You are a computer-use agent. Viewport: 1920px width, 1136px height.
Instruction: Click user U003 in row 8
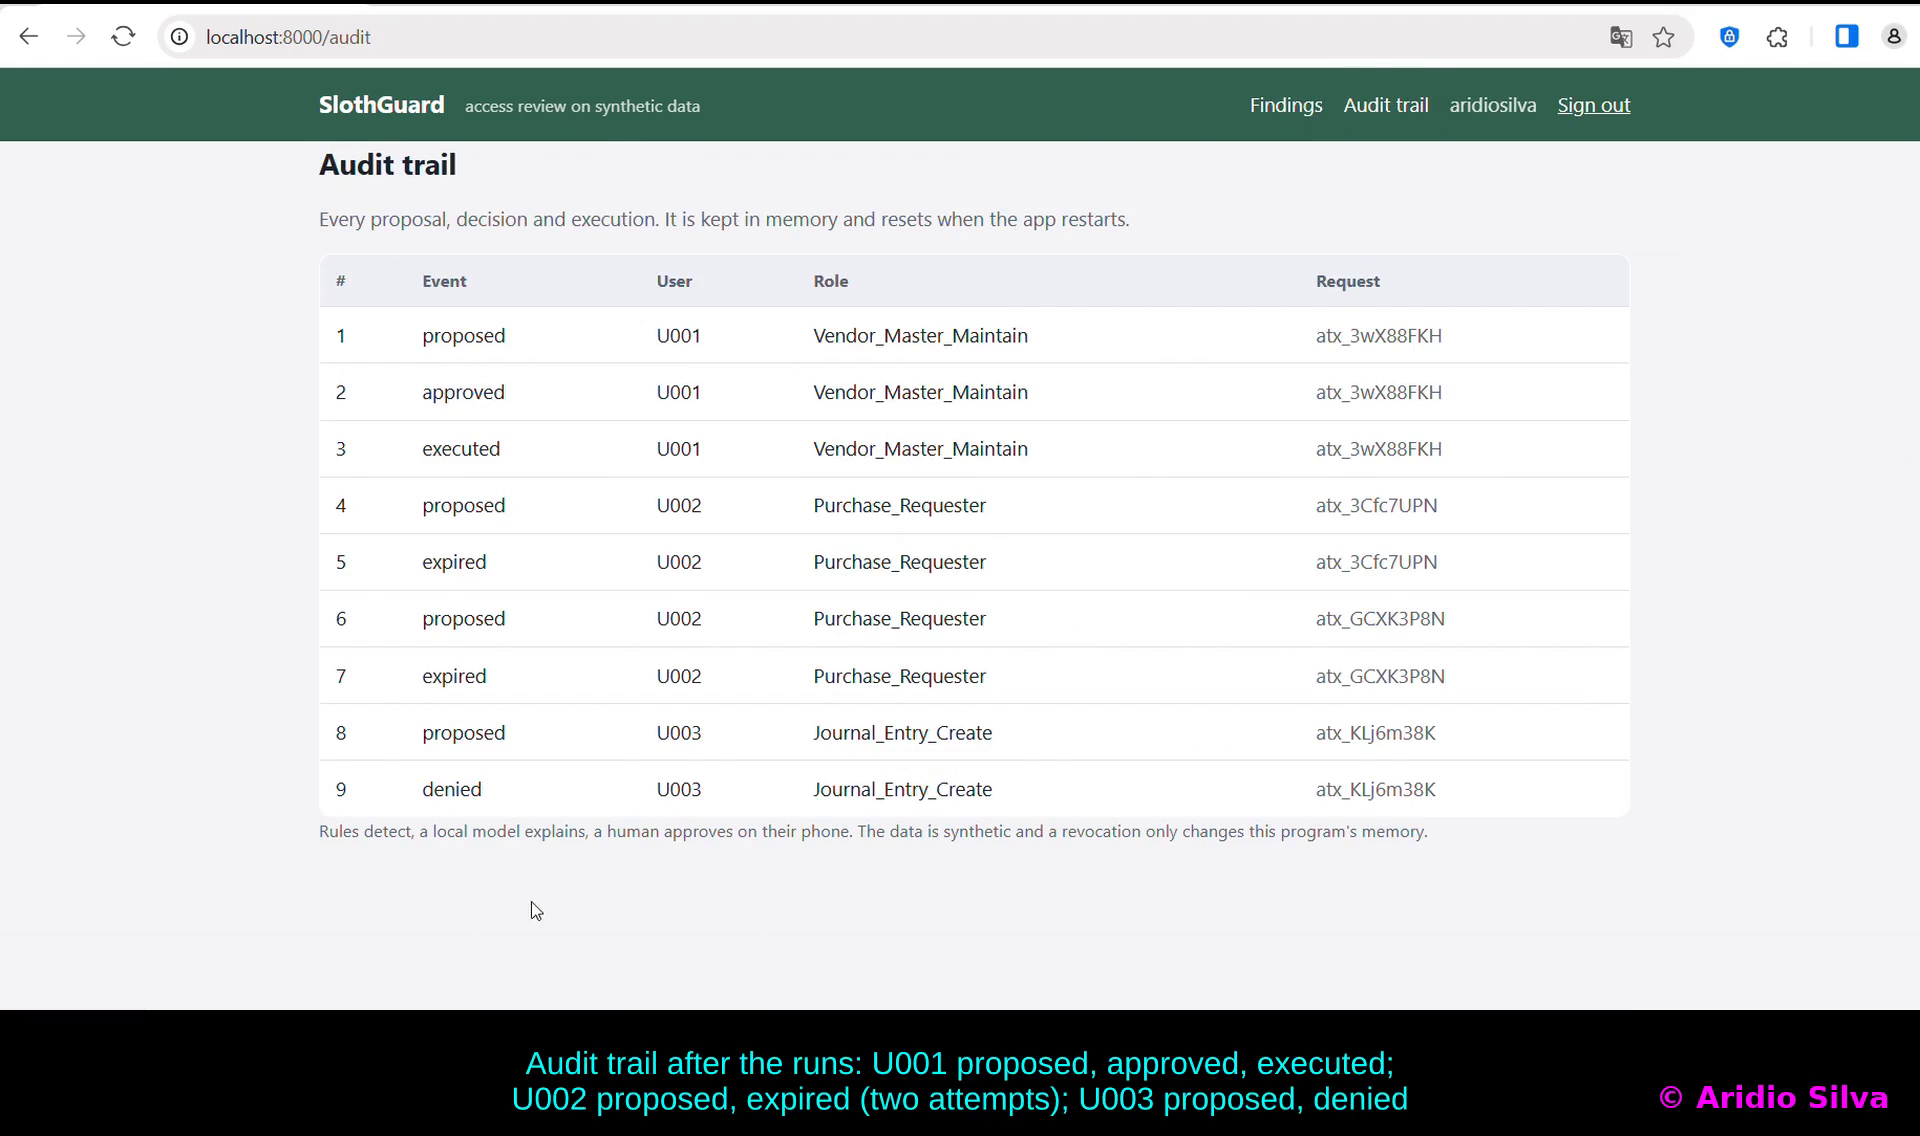(678, 733)
